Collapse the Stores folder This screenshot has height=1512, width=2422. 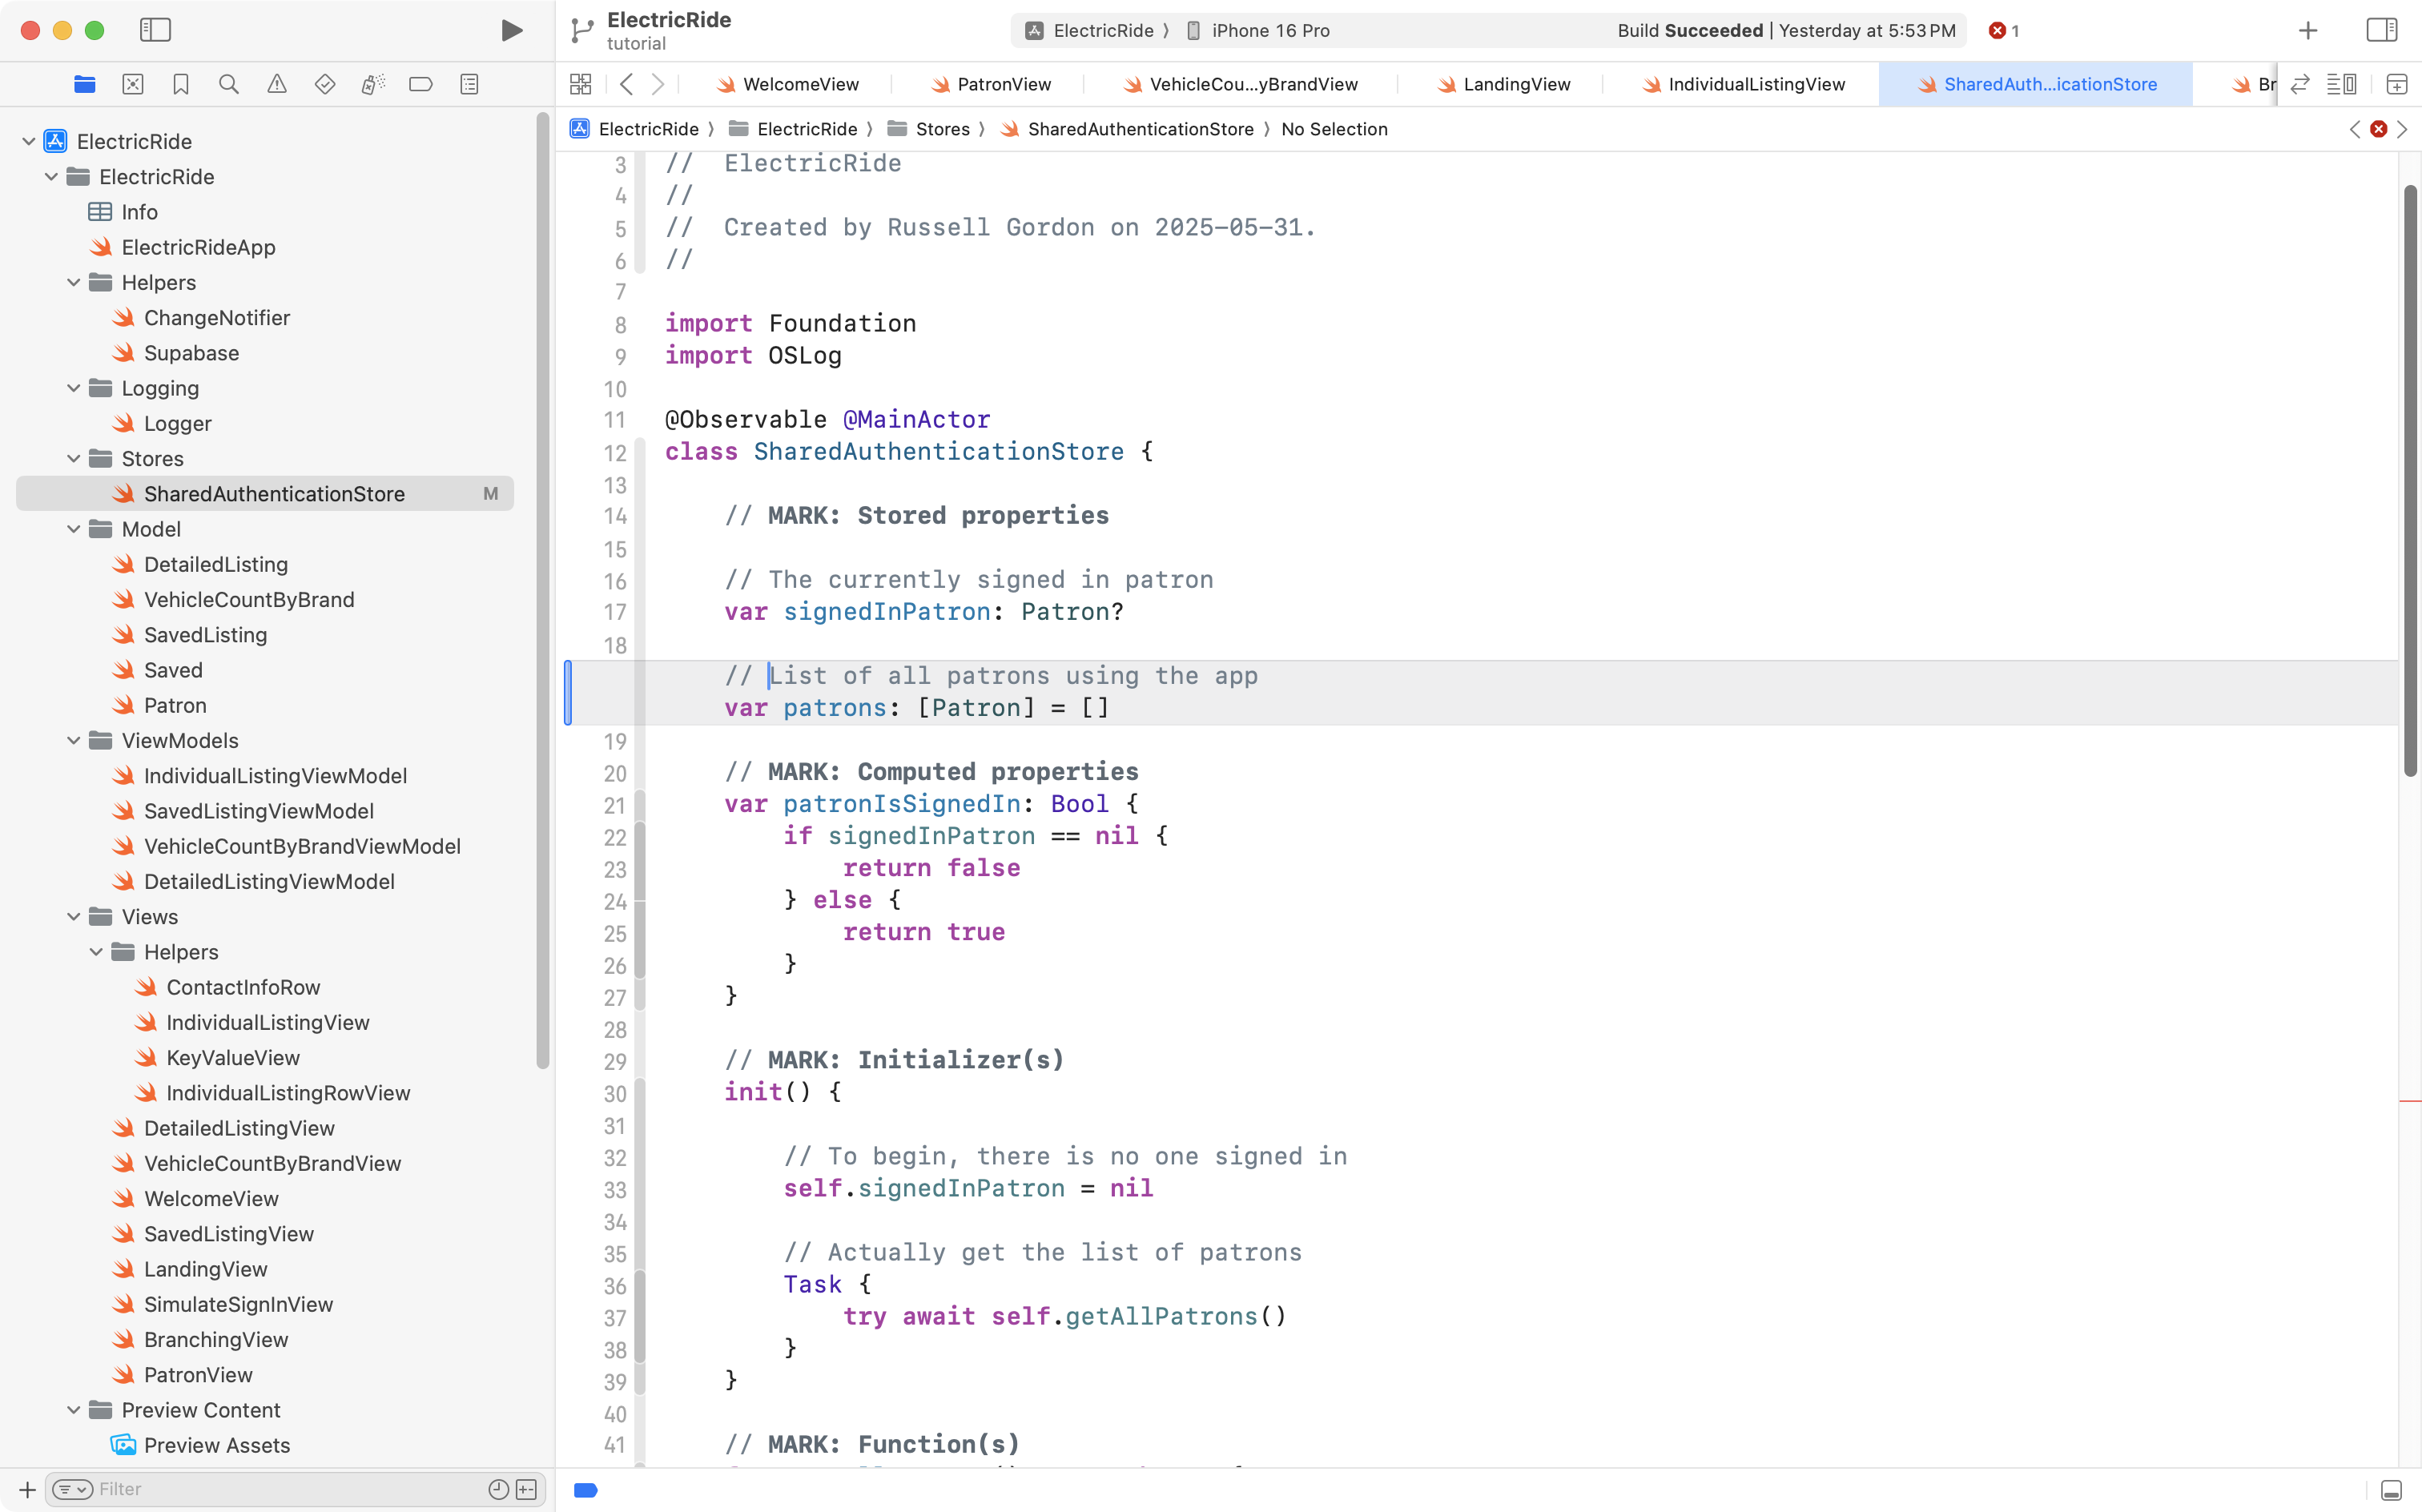[x=73, y=458]
